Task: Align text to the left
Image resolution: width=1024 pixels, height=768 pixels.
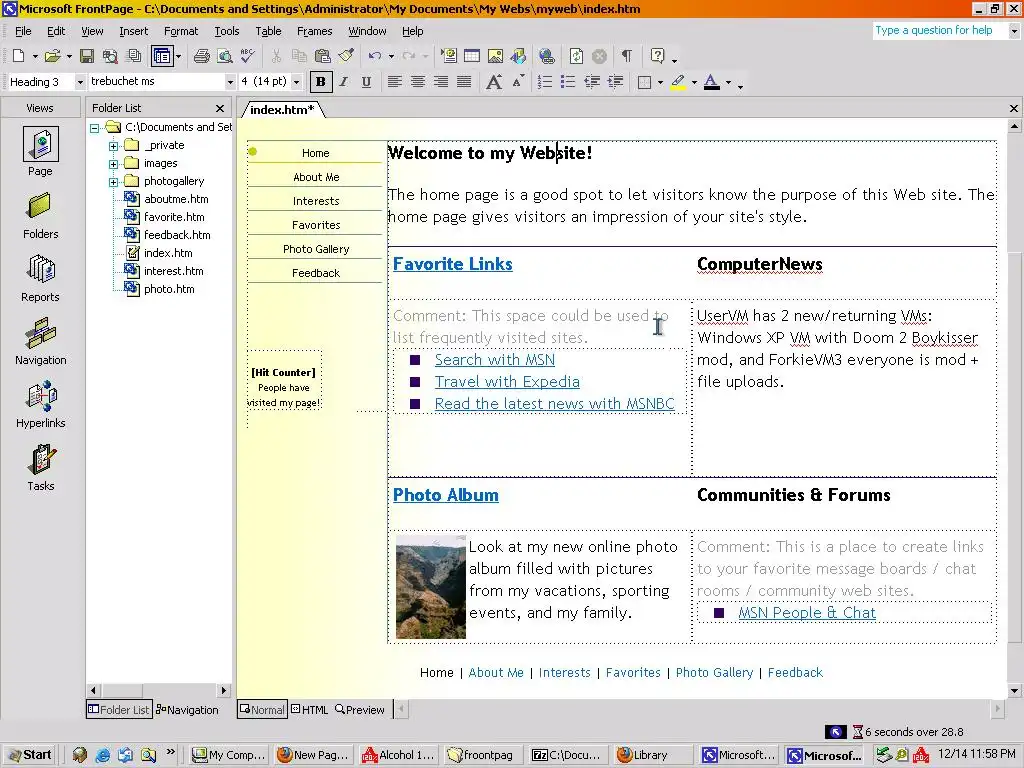Action: point(394,82)
